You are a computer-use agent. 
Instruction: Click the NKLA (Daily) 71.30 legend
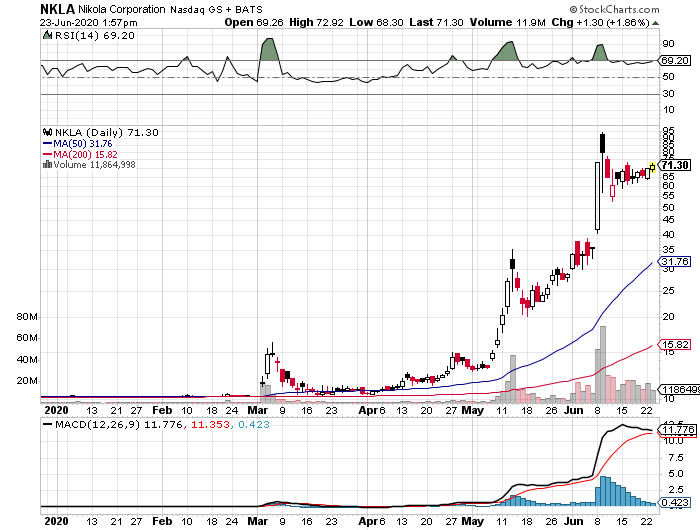point(107,133)
